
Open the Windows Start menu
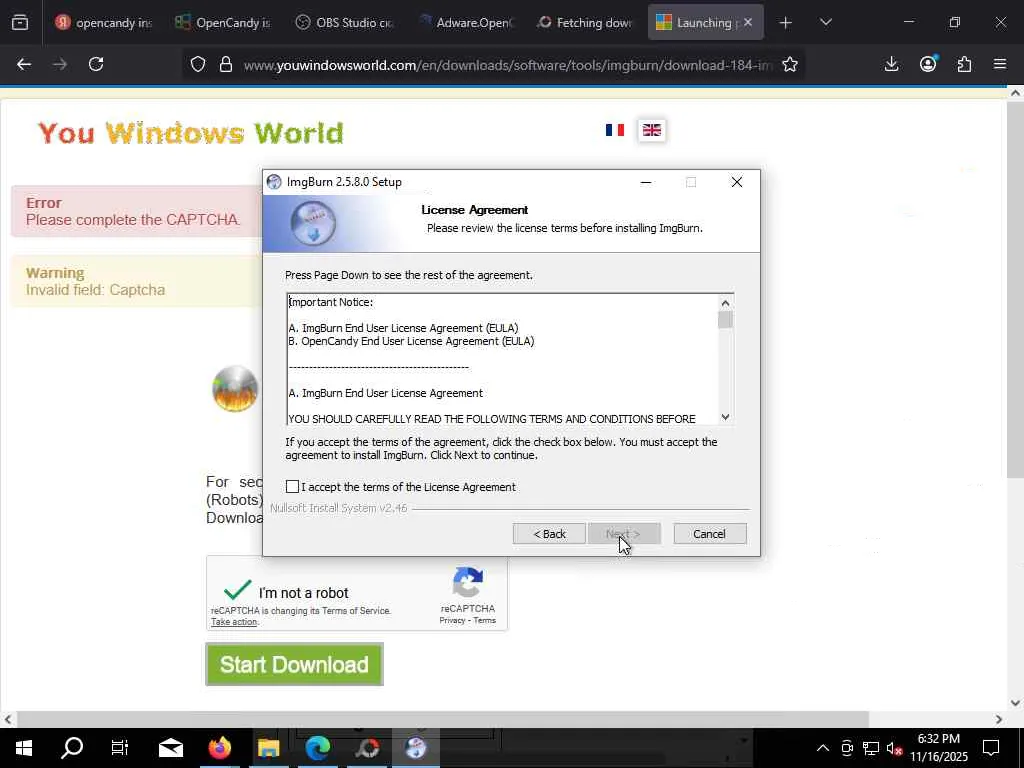pos(24,748)
